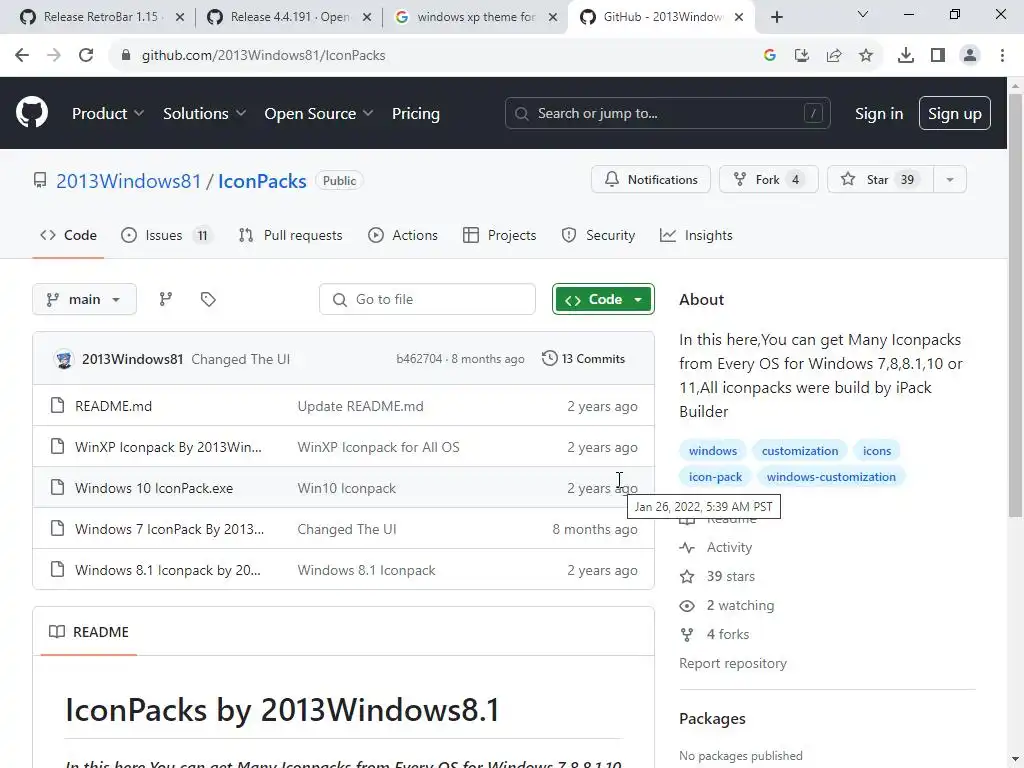
Task: Open the Windows 7 IconPack file
Action: coord(170,529)
